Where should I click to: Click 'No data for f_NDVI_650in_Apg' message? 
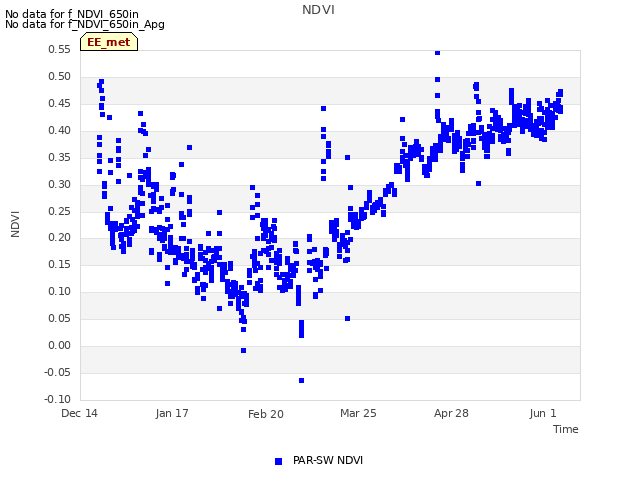click(x=85, y=24)
